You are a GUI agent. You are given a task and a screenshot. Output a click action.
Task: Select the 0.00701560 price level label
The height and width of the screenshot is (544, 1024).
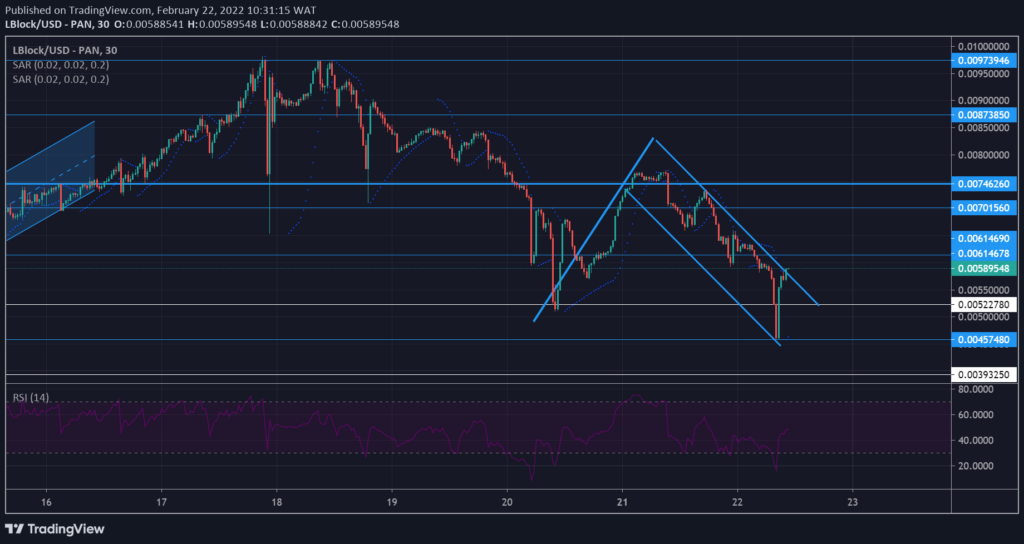(x=984, y=208)
